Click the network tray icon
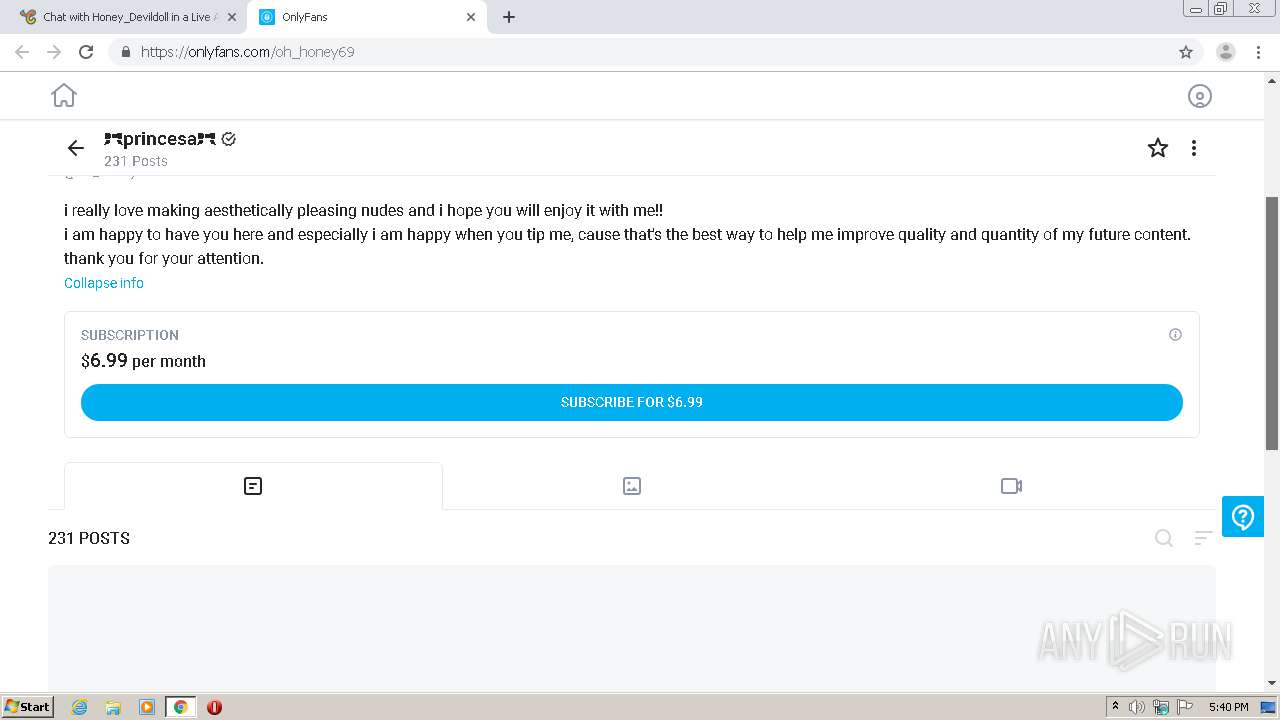 [1161, 707]
